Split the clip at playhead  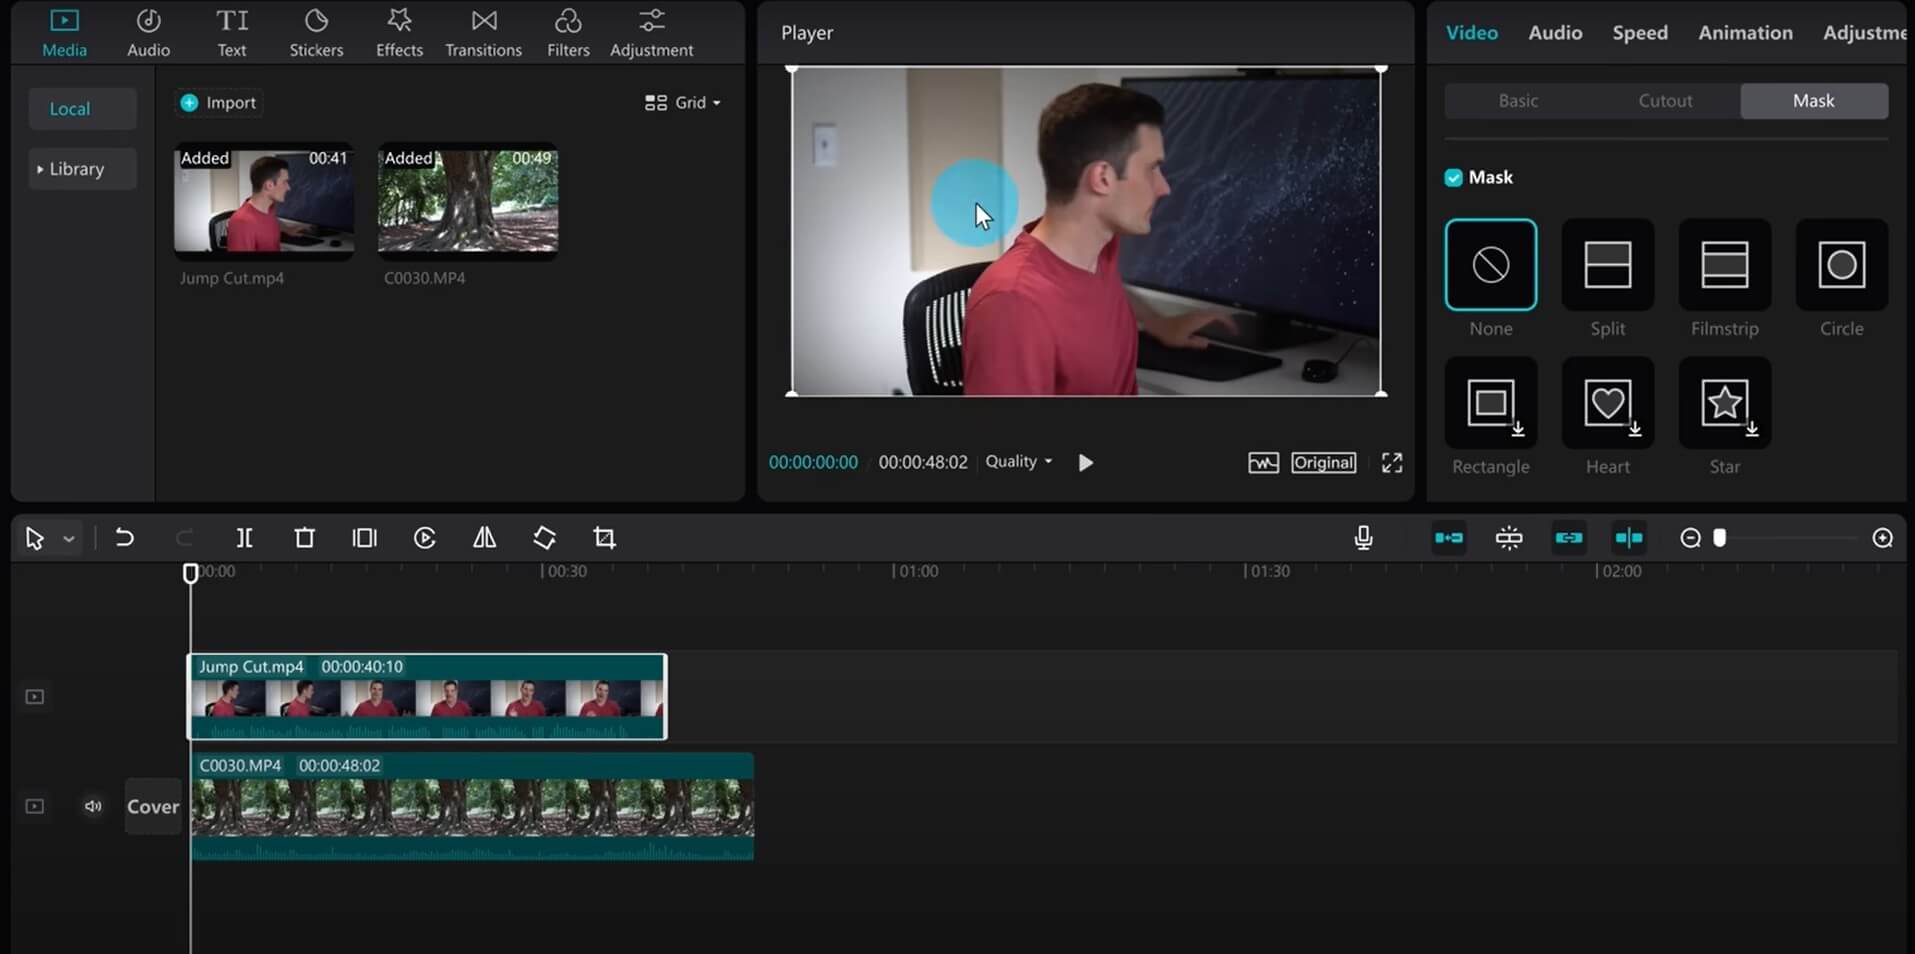244,538
